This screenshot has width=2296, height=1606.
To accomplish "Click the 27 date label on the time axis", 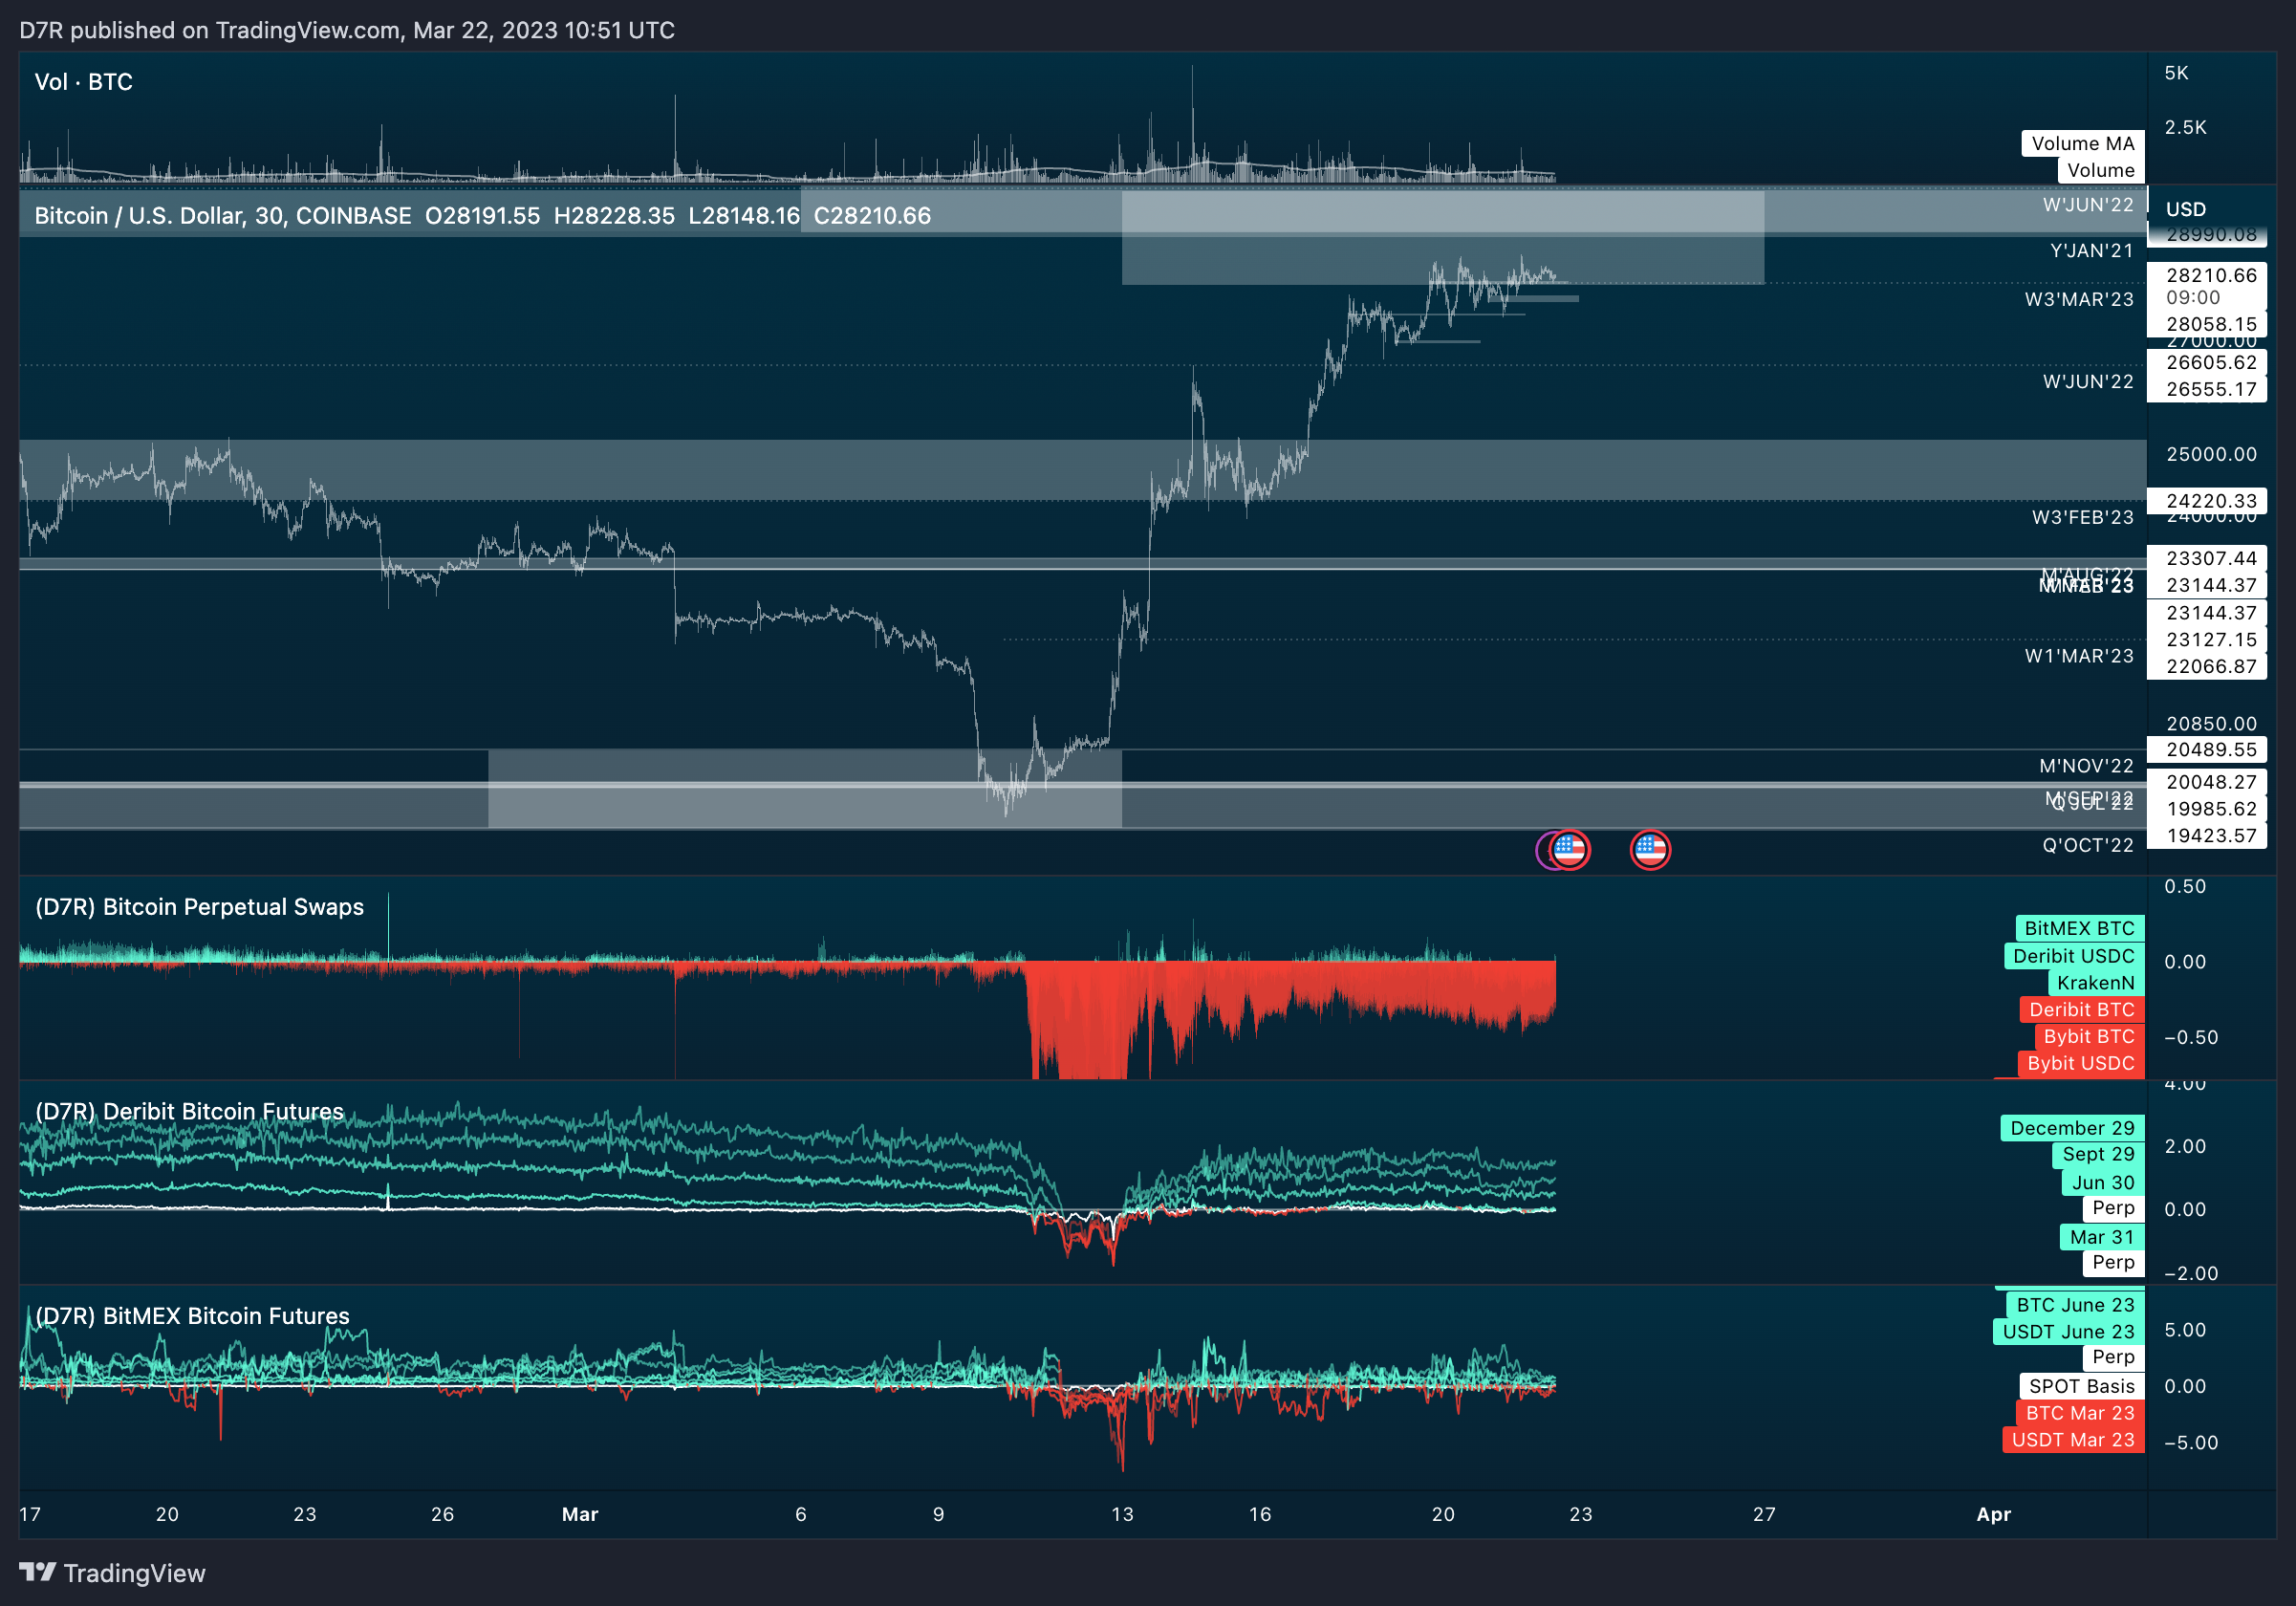I will click(x=1764, y=1514).
